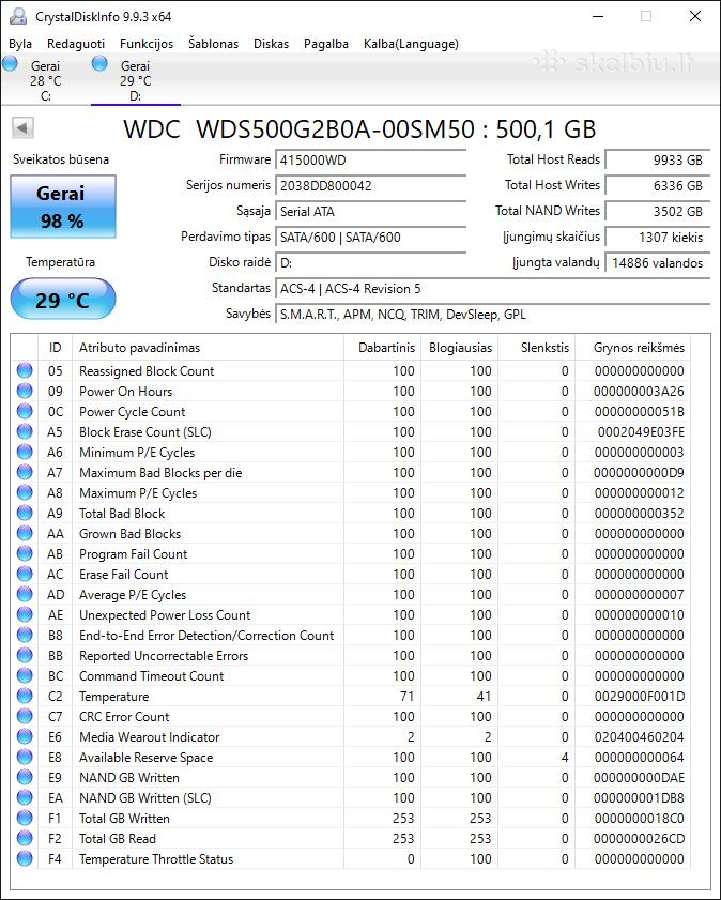Screen dimensions: 721x900
Task: Click the Total NAND Writes value 3502 GB
Action: pyautogui.click(x=657, y=211)
